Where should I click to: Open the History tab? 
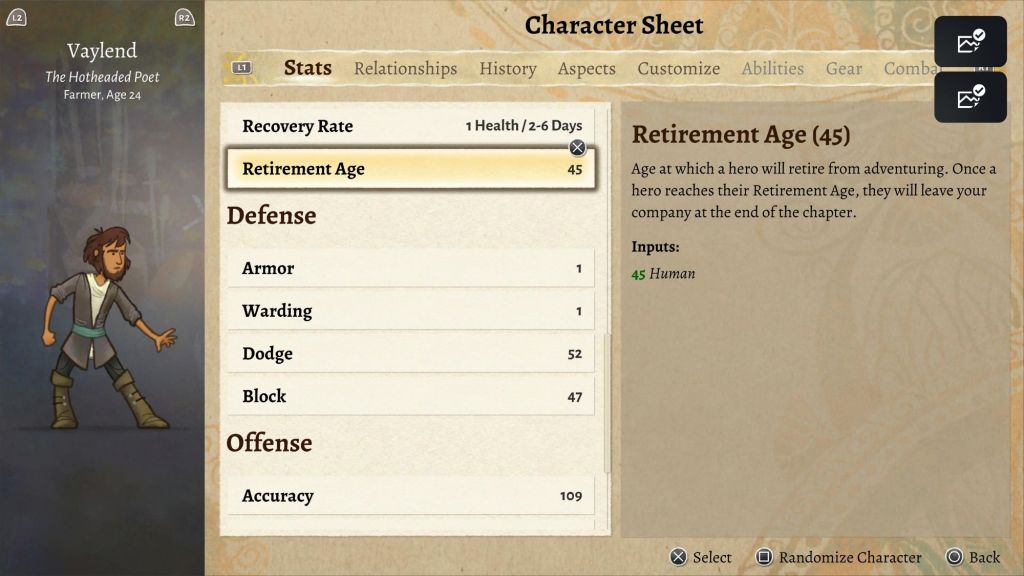click(x=507, y=68)
